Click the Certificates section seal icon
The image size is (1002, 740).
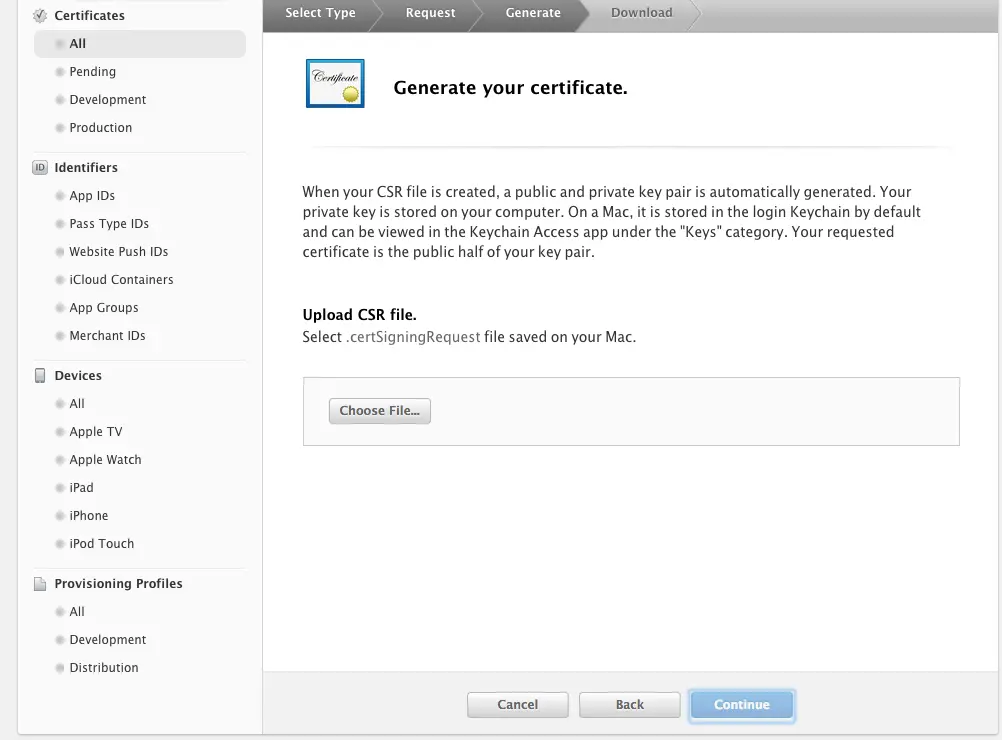(40, 16)
